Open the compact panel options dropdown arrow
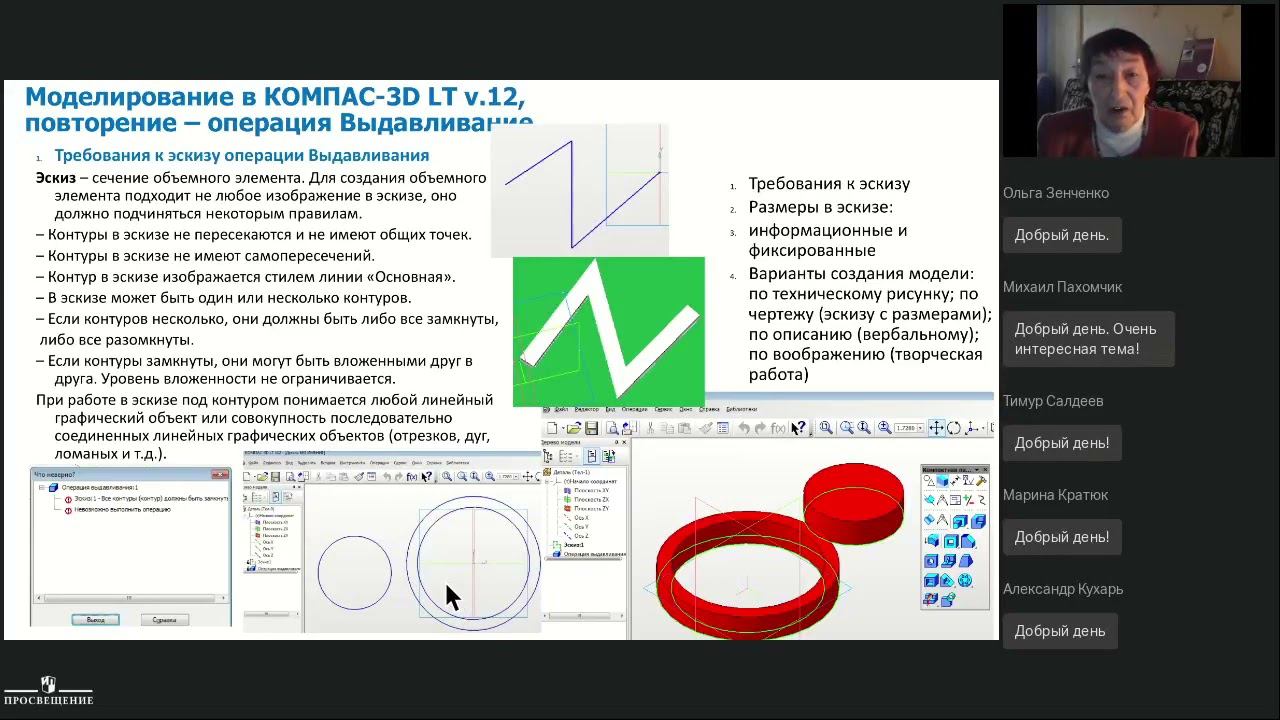The height and width of the screenshot is (720, 1280). pos(975,469)
